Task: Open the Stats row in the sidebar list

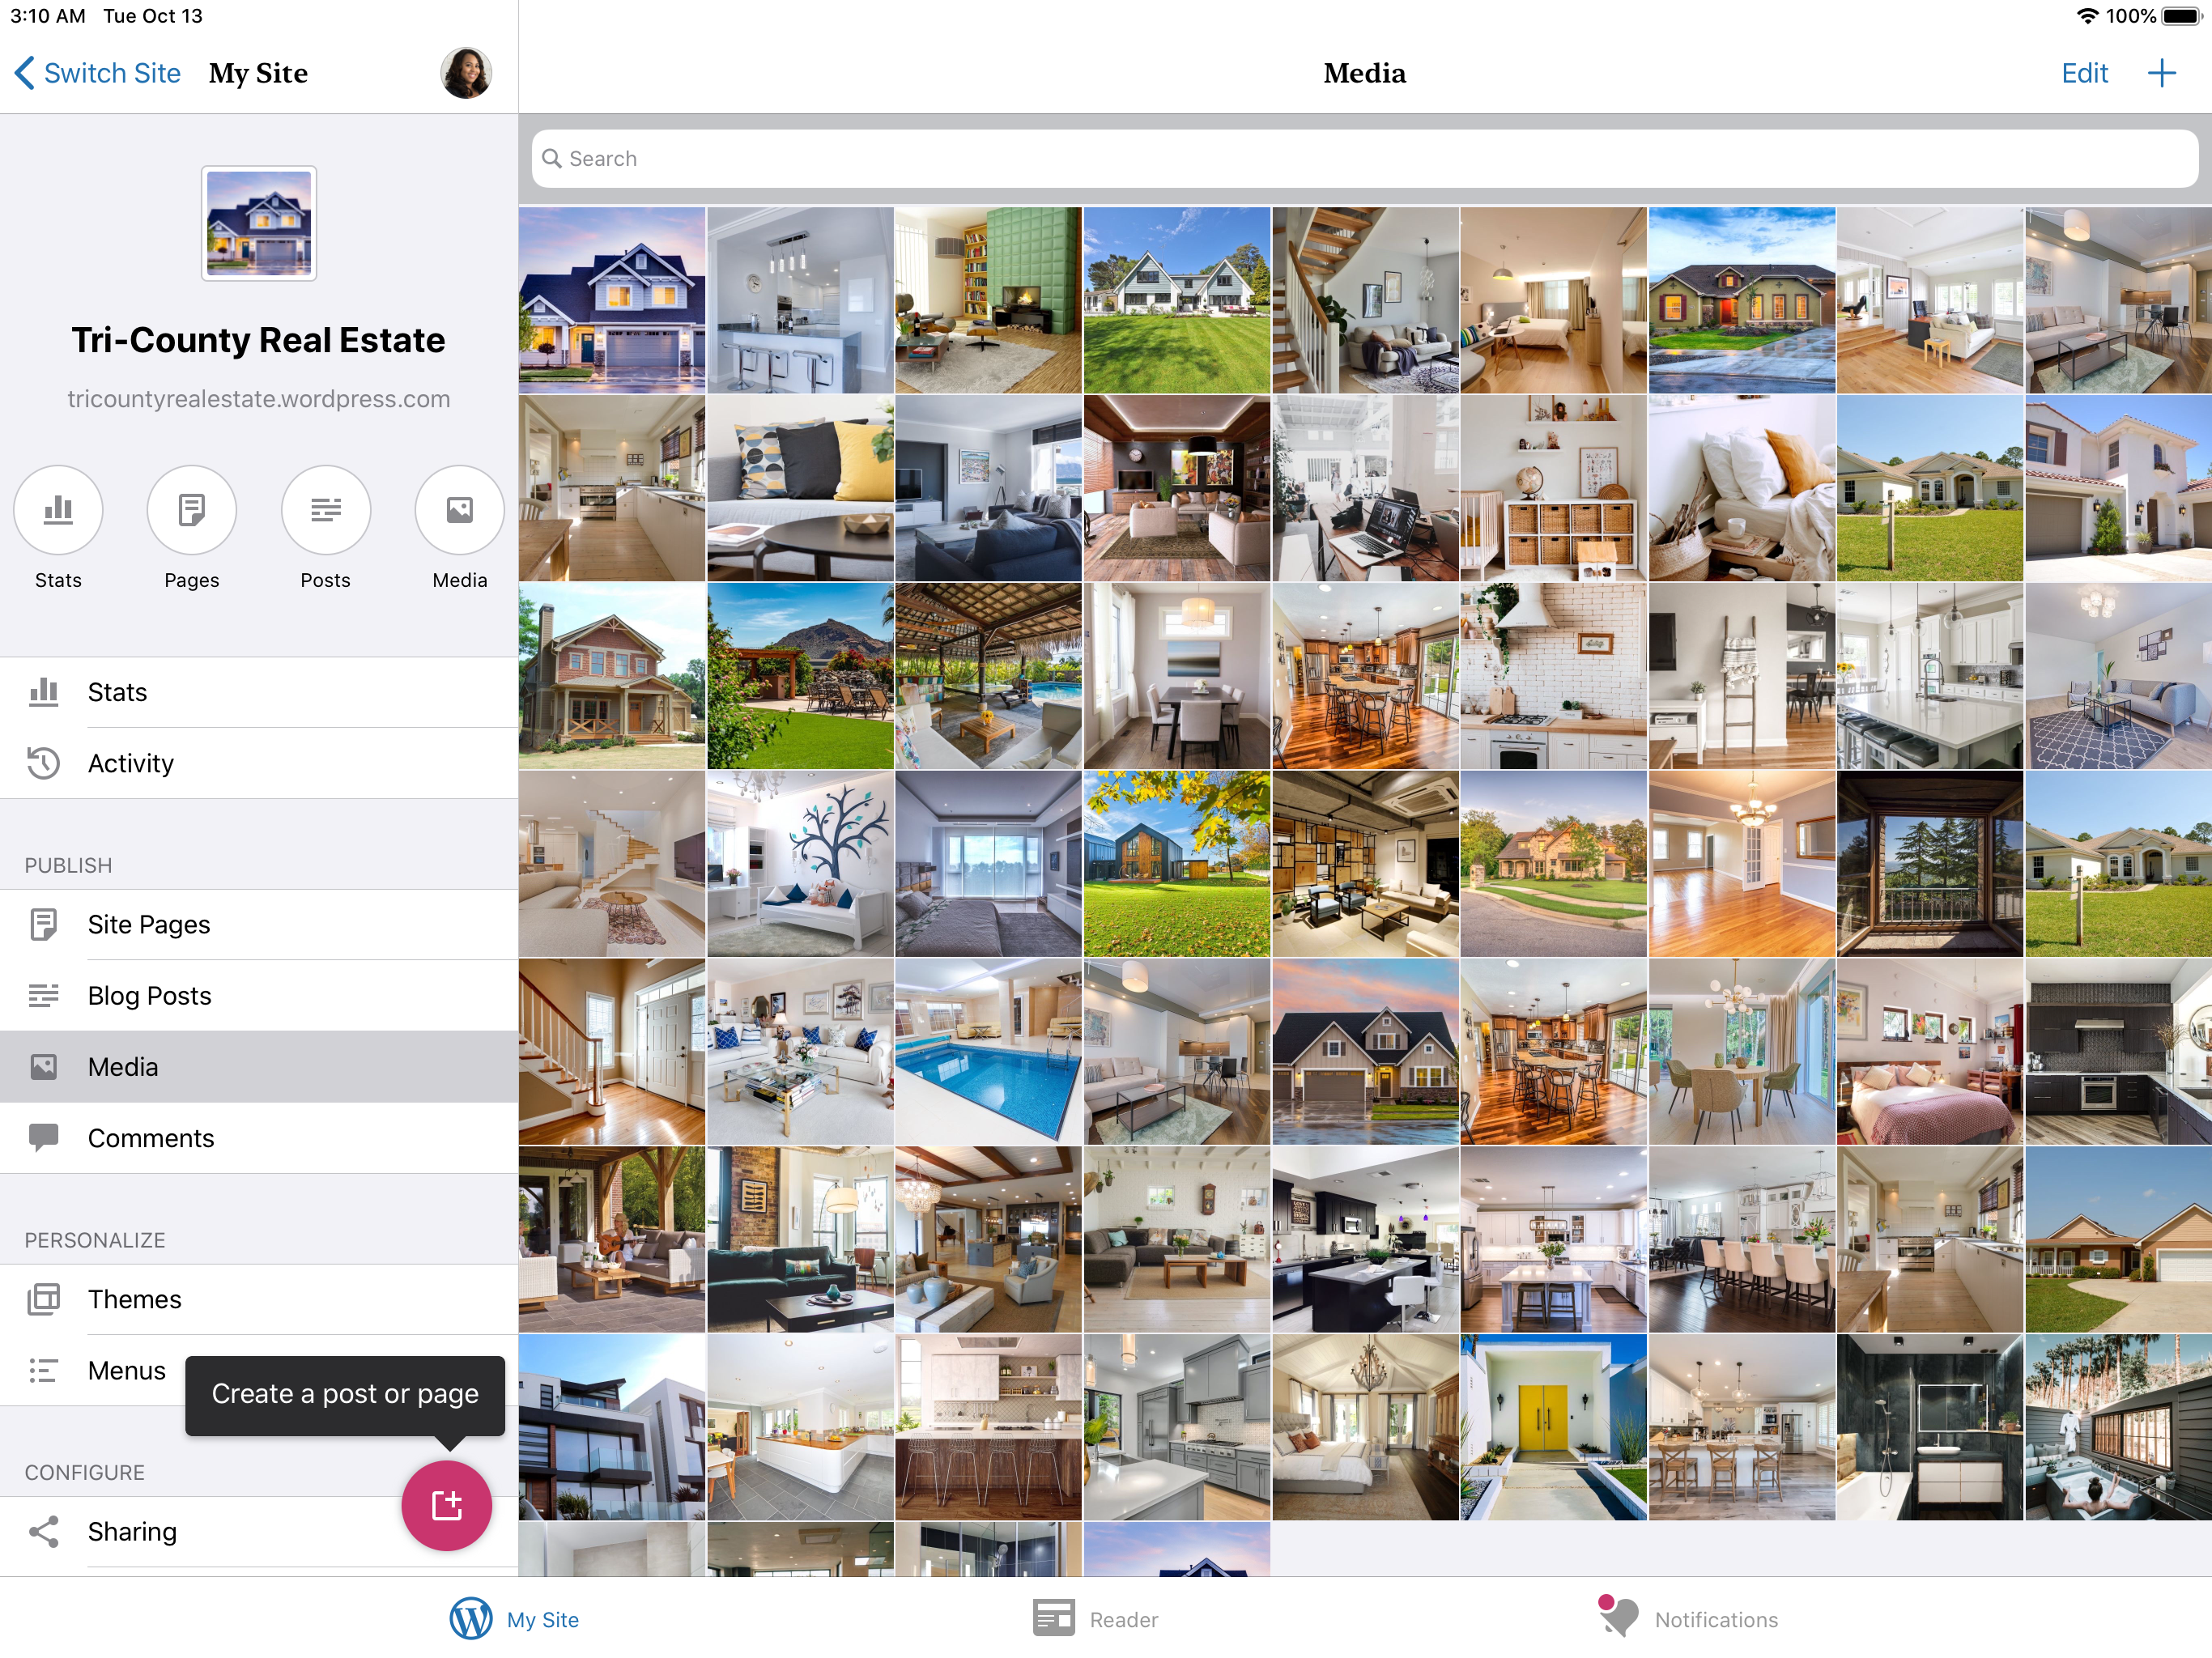Action: 259,692
